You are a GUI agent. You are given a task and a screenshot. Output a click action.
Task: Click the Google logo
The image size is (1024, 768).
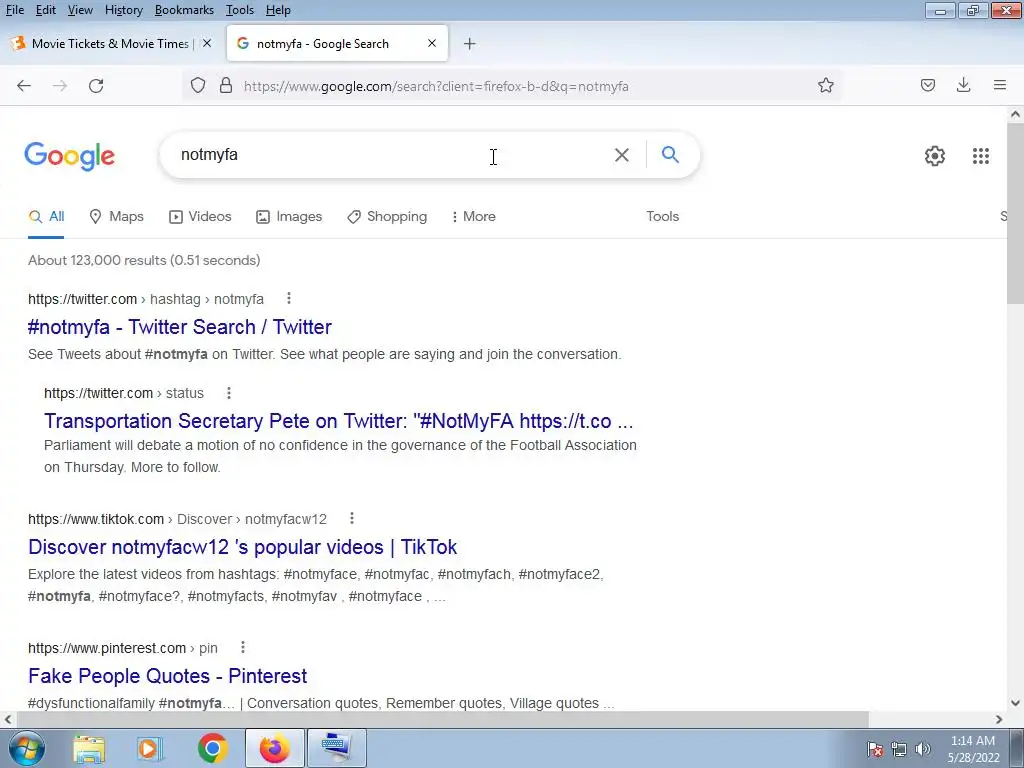pyautogui.click(x=70, y=157)
